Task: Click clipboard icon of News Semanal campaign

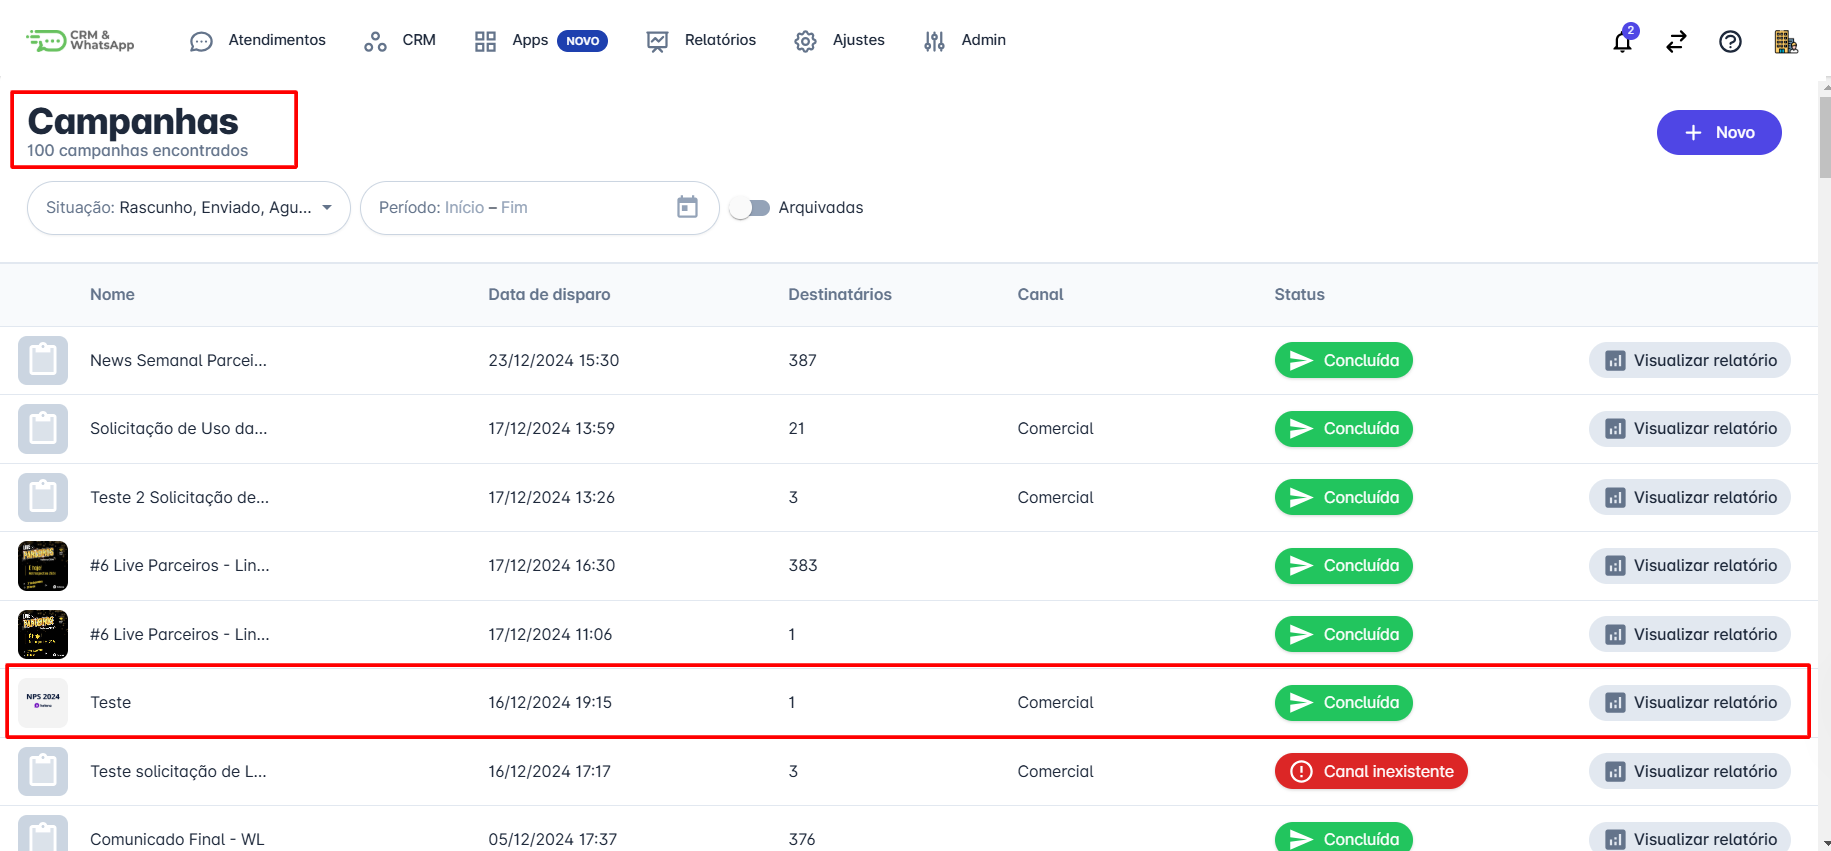Action: tap(43, 360)
